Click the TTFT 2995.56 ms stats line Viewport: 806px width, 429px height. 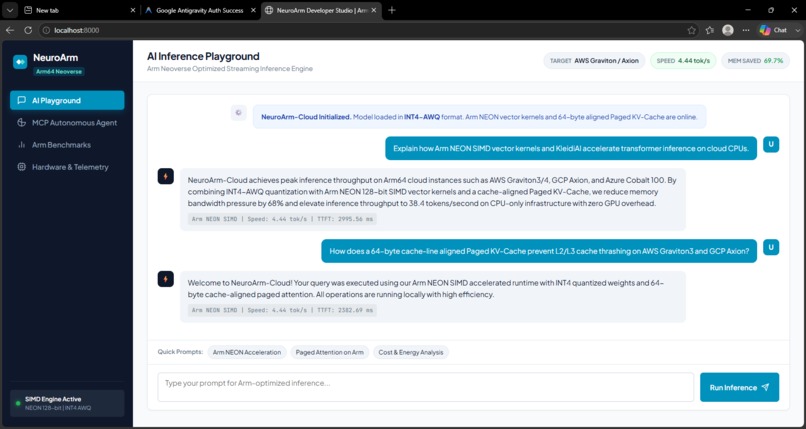[x=282, y=219]
